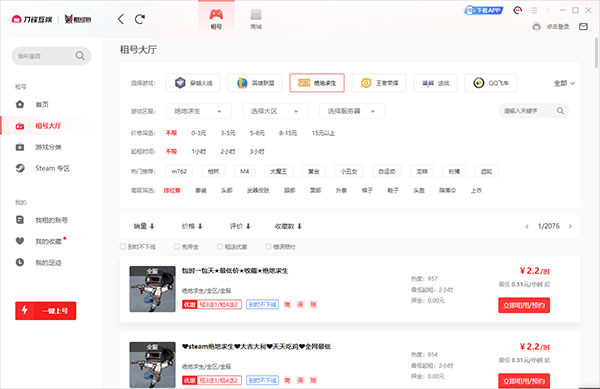Image resolution: width=600 pixels, height=389 pixels.
Task: Select the 穿越火线 game button
Action: [x=193, y=83]
